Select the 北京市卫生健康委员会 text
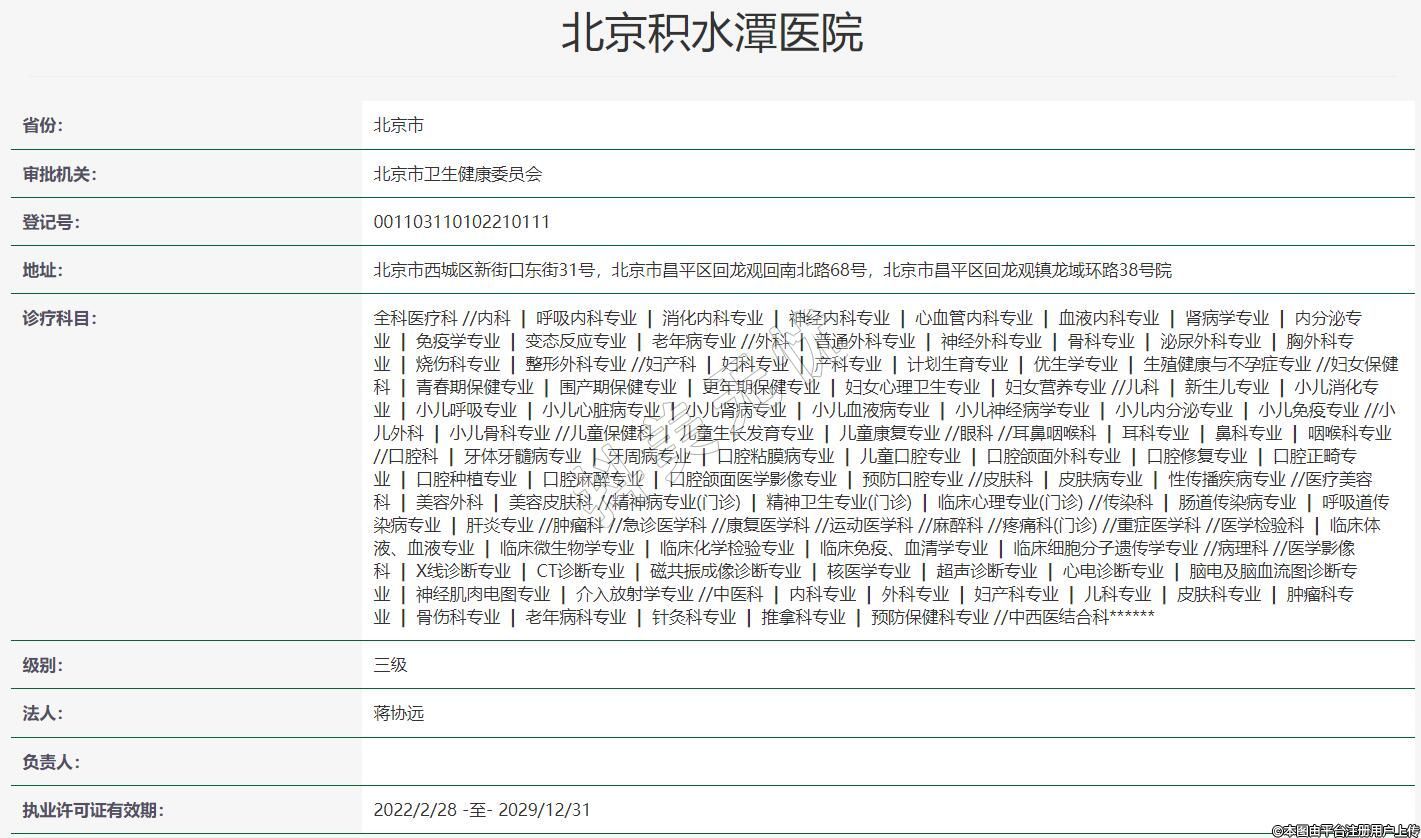1421x838 pixels. (x=457, y=174)
